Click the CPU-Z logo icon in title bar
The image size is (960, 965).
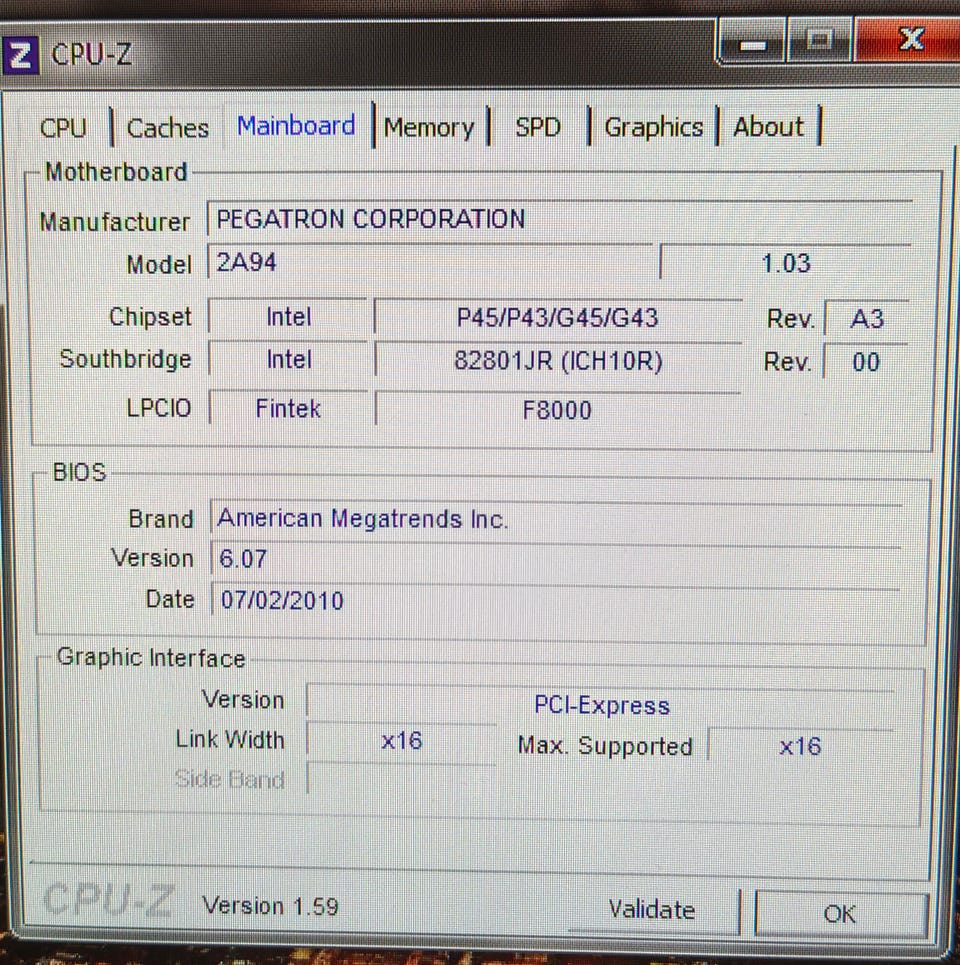tap(20, 55)
